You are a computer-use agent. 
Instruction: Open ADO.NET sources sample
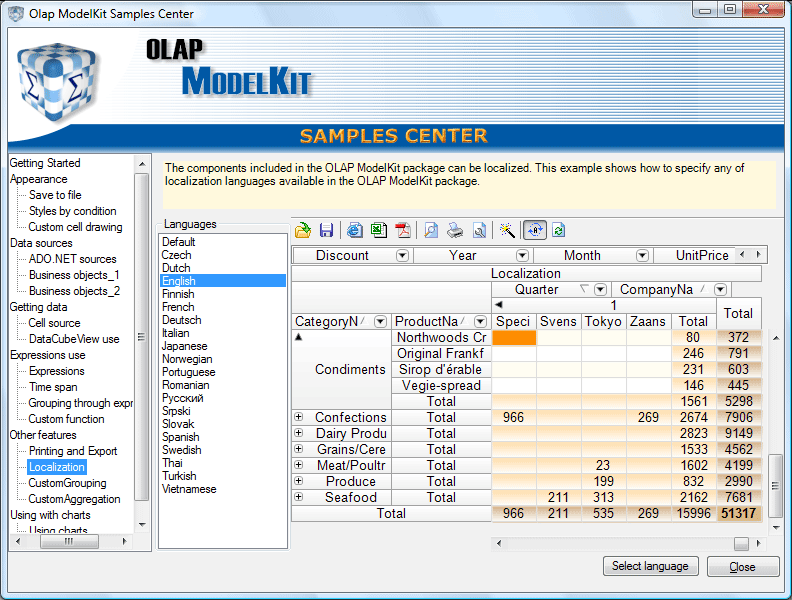(x=72, y=259)
